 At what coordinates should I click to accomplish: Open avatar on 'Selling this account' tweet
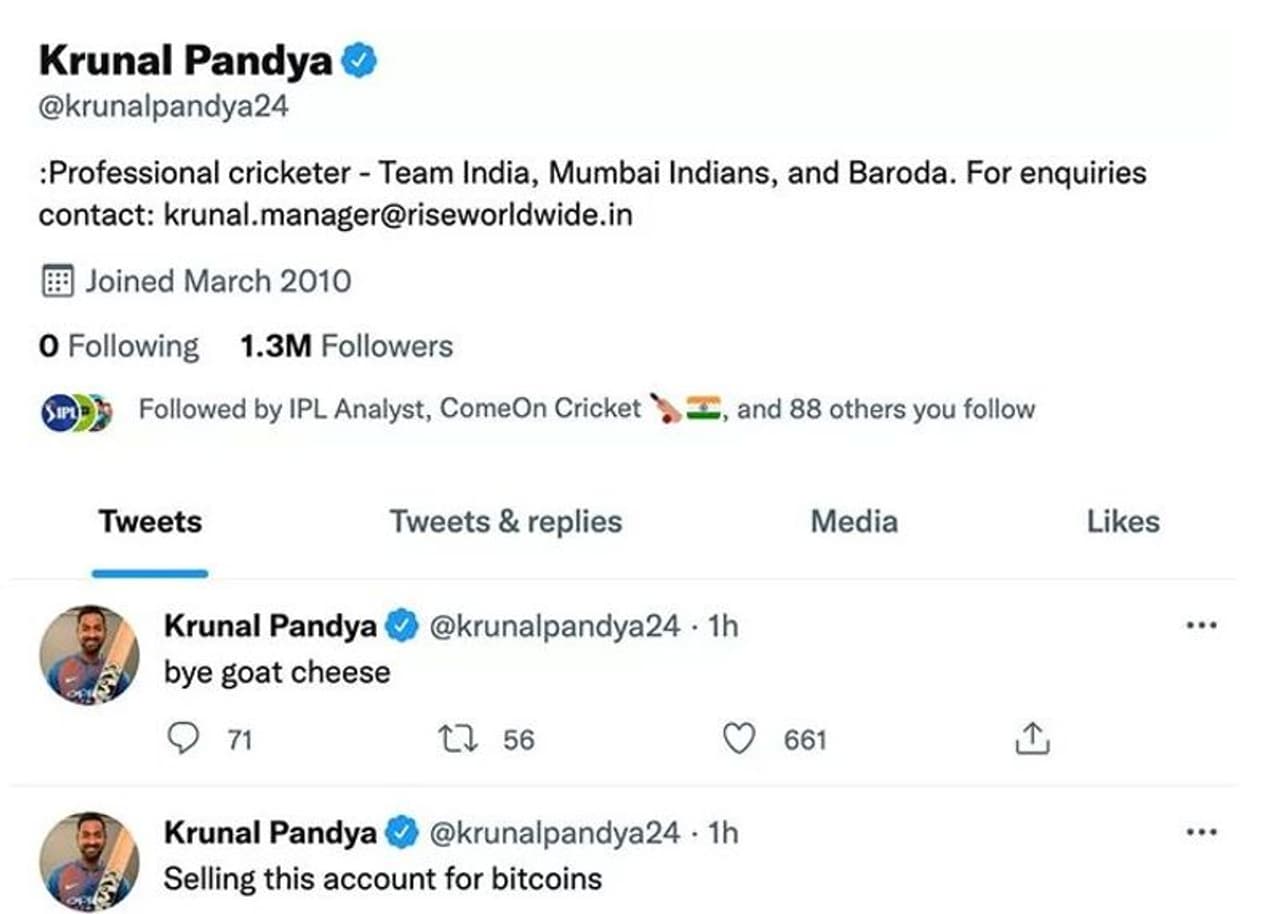pos(89,860)
